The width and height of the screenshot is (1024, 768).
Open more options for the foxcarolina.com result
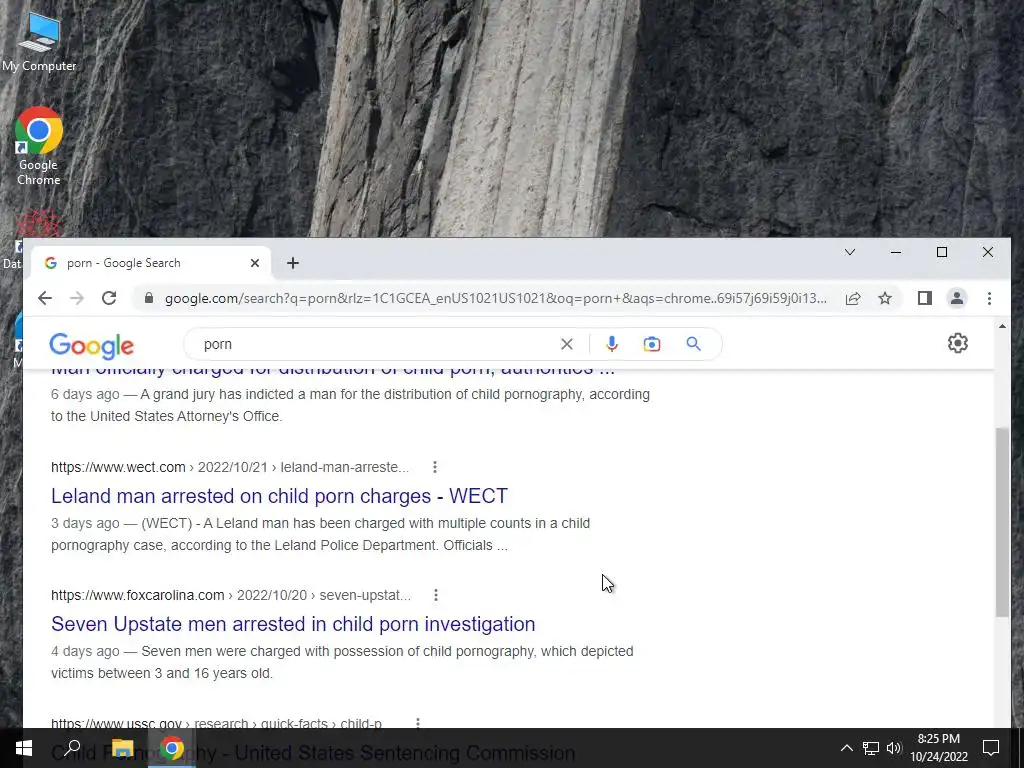436,595
